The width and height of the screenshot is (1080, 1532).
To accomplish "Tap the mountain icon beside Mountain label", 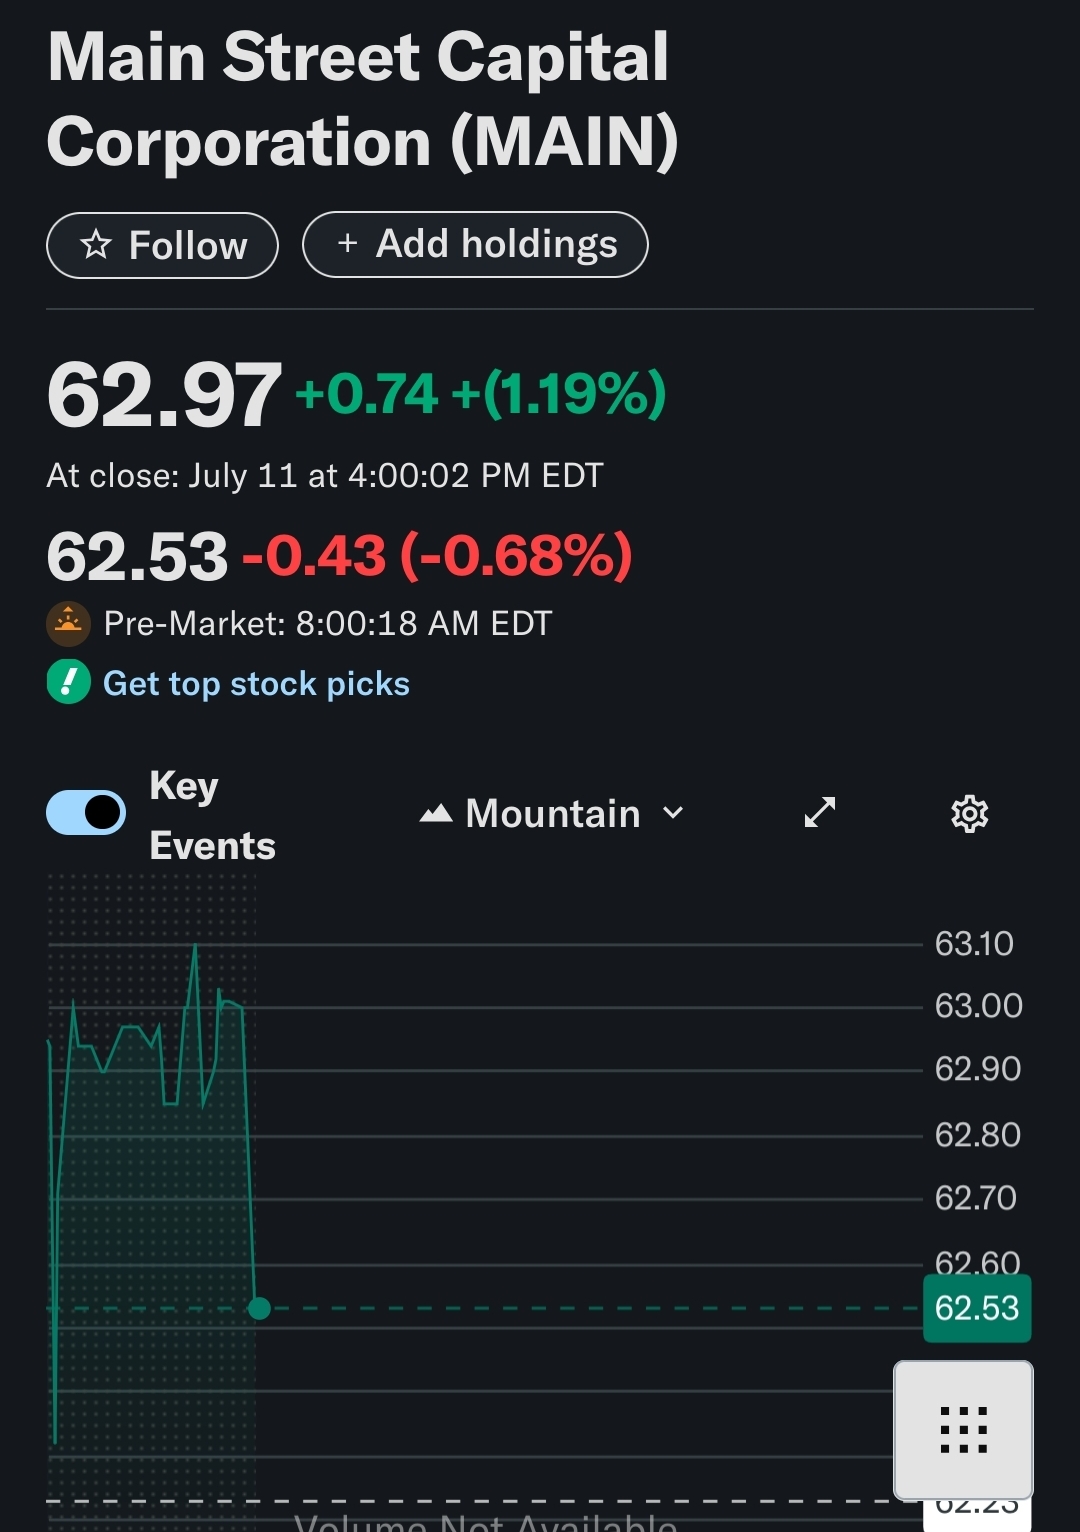I will pyautogui.click(x=436, y=813).
